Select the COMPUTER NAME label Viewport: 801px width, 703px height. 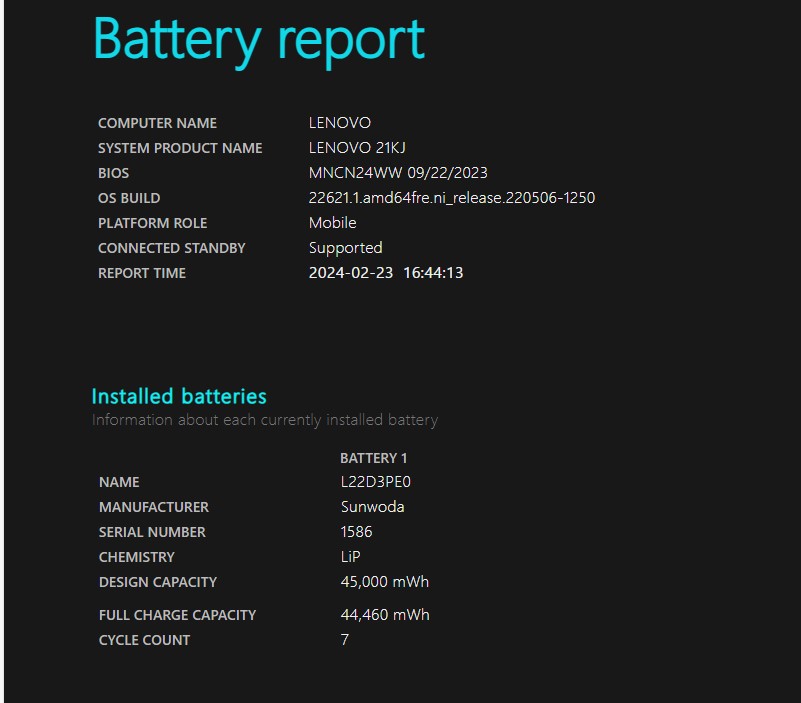click(157, 123)
